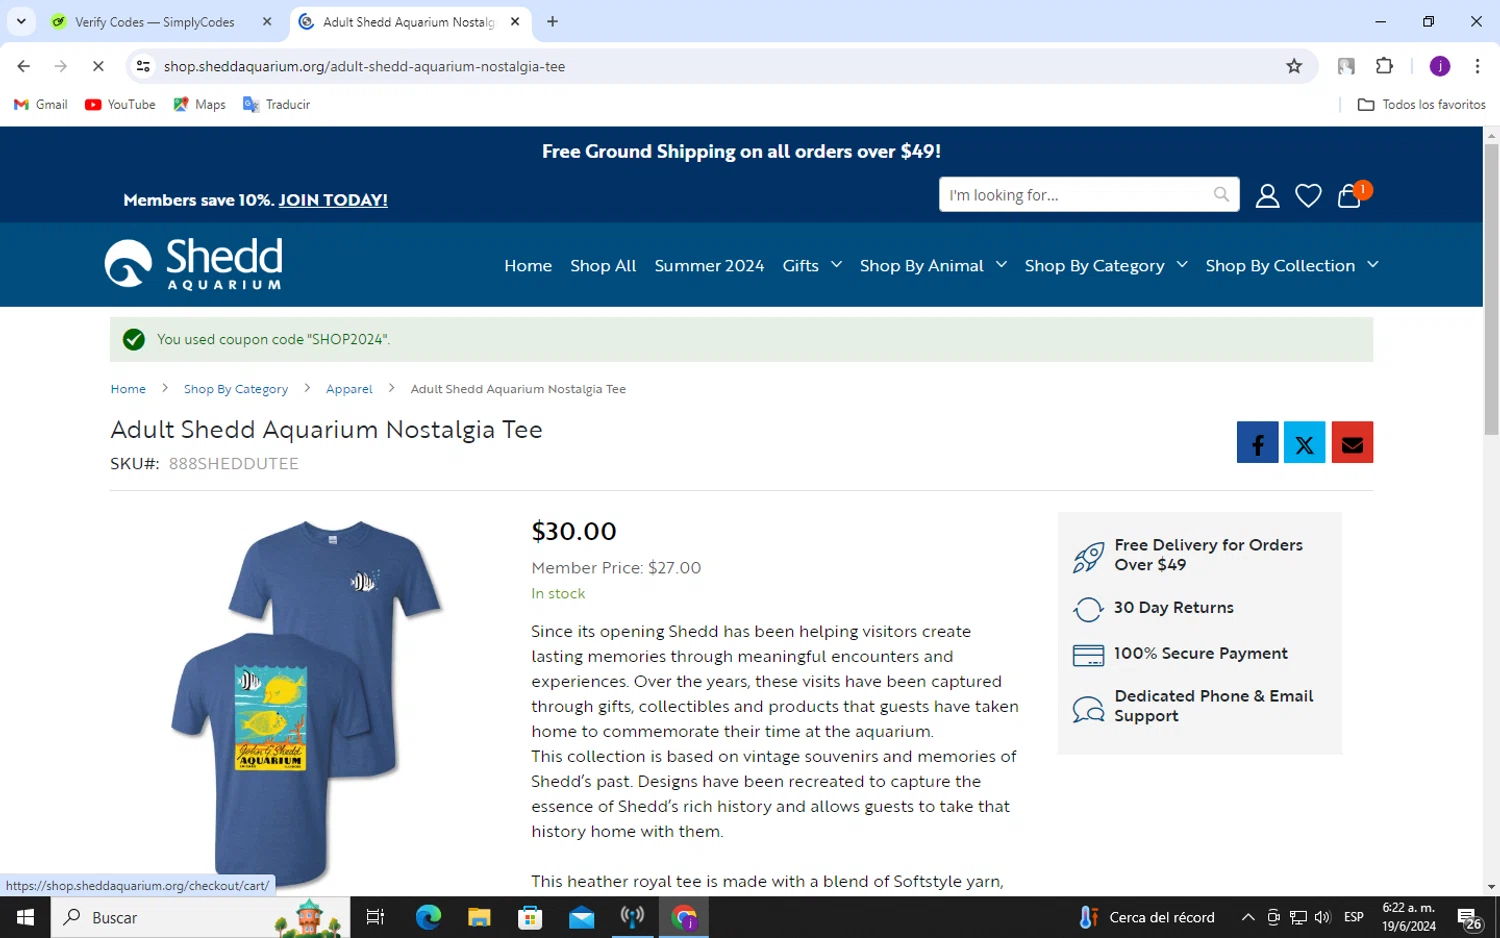Viewport: 1500px width, 938px height.
Task: Close the Adult Shedd Aquarium tab
Action: coord(515,21)
